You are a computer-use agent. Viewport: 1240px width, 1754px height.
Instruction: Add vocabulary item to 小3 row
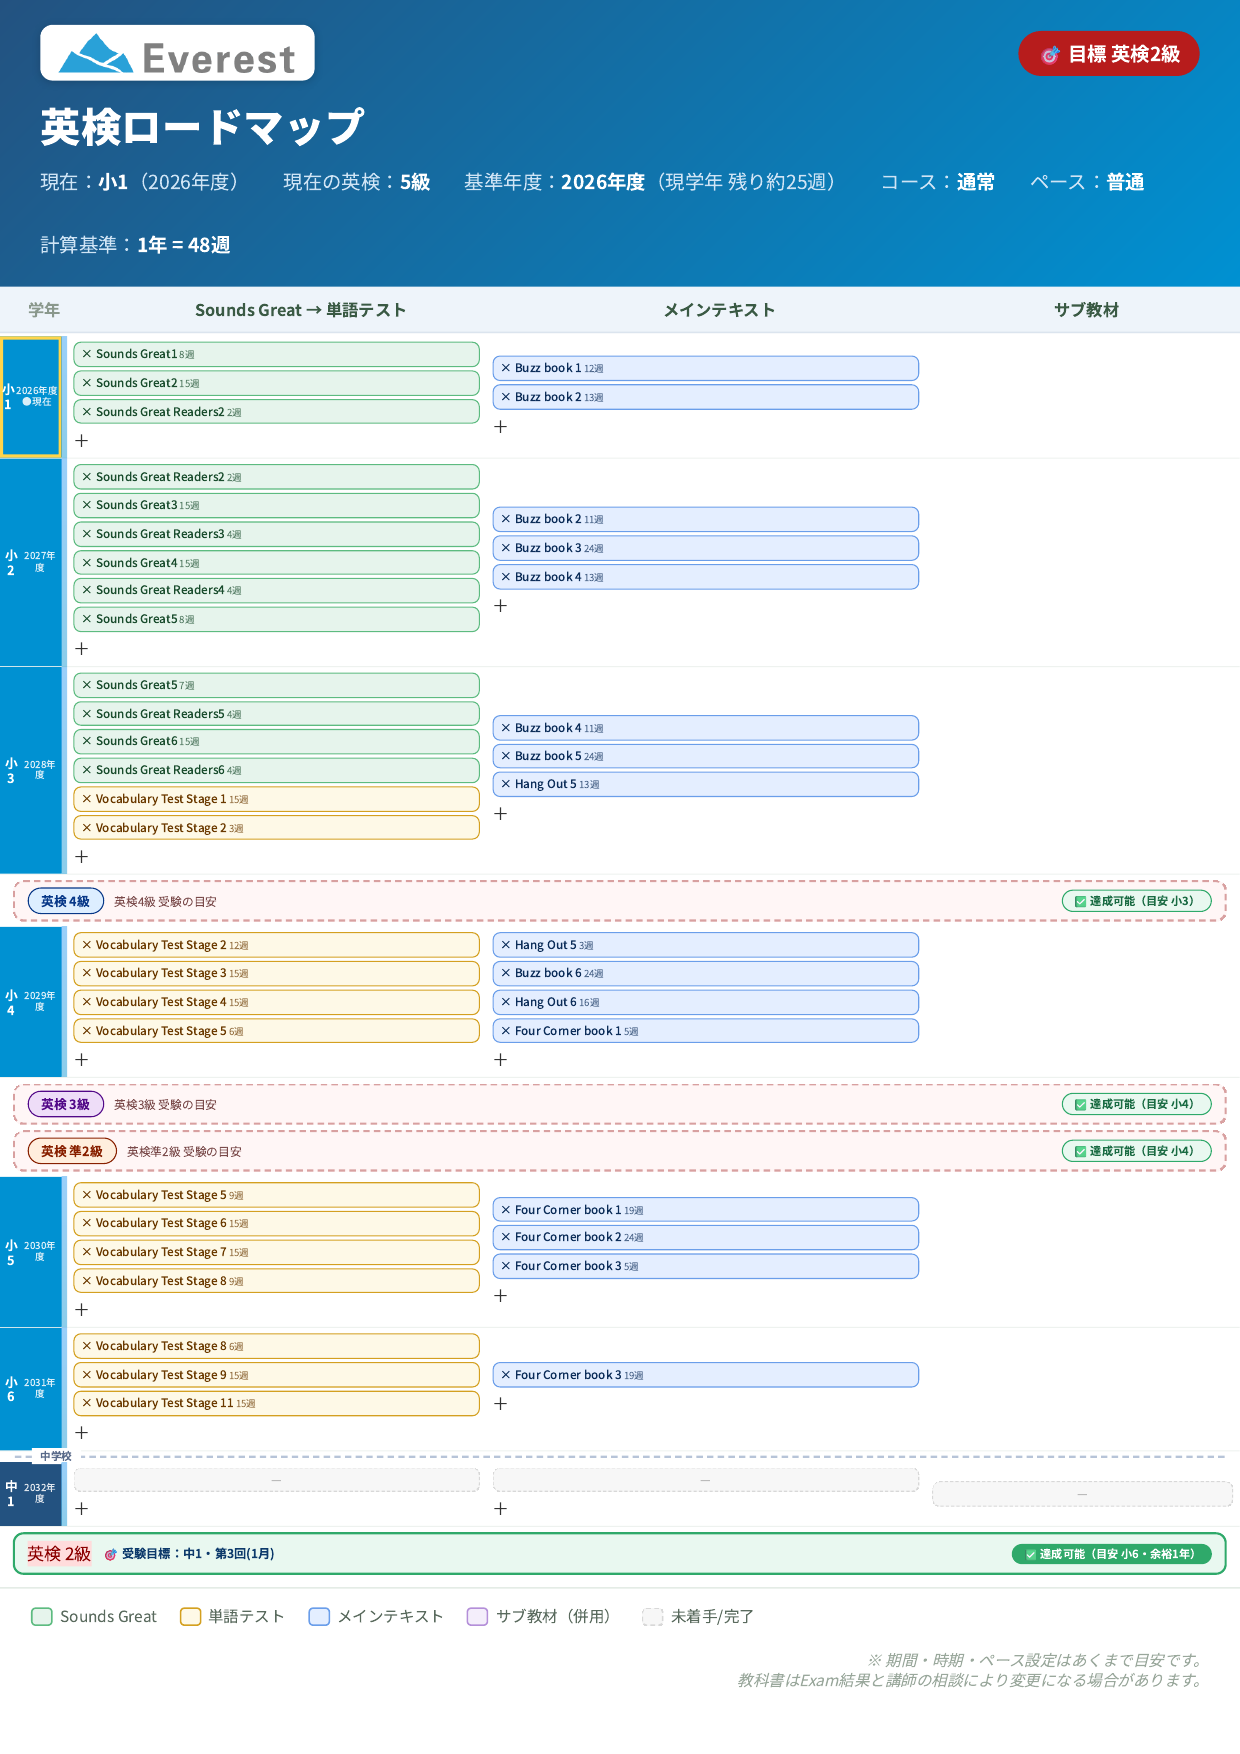click(x=82, y=856)
